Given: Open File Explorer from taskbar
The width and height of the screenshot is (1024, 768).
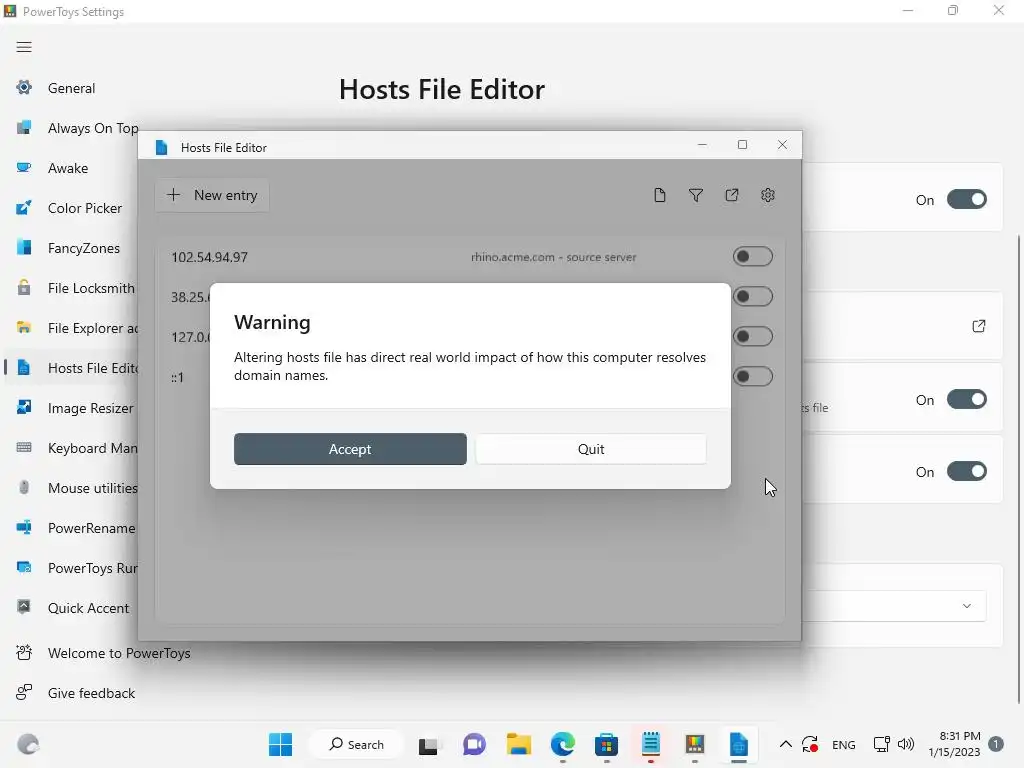Looking at the screenshot, I should click(519, 744).
